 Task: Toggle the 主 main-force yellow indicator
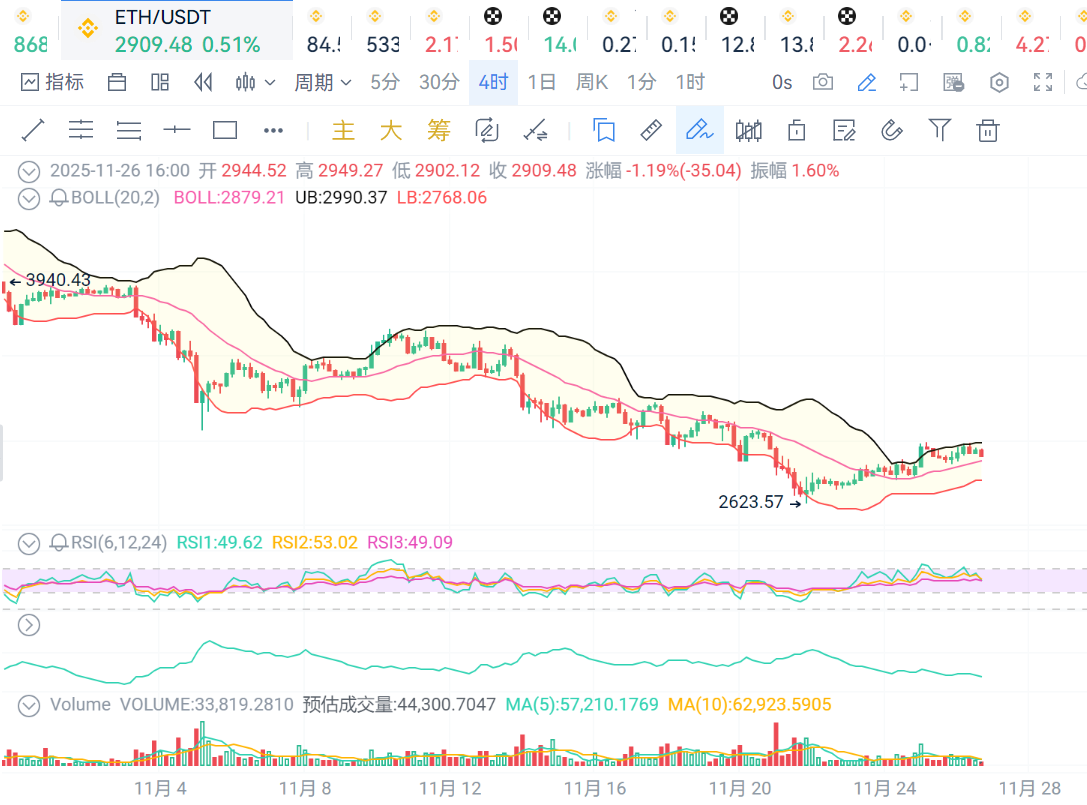(343, 130)
